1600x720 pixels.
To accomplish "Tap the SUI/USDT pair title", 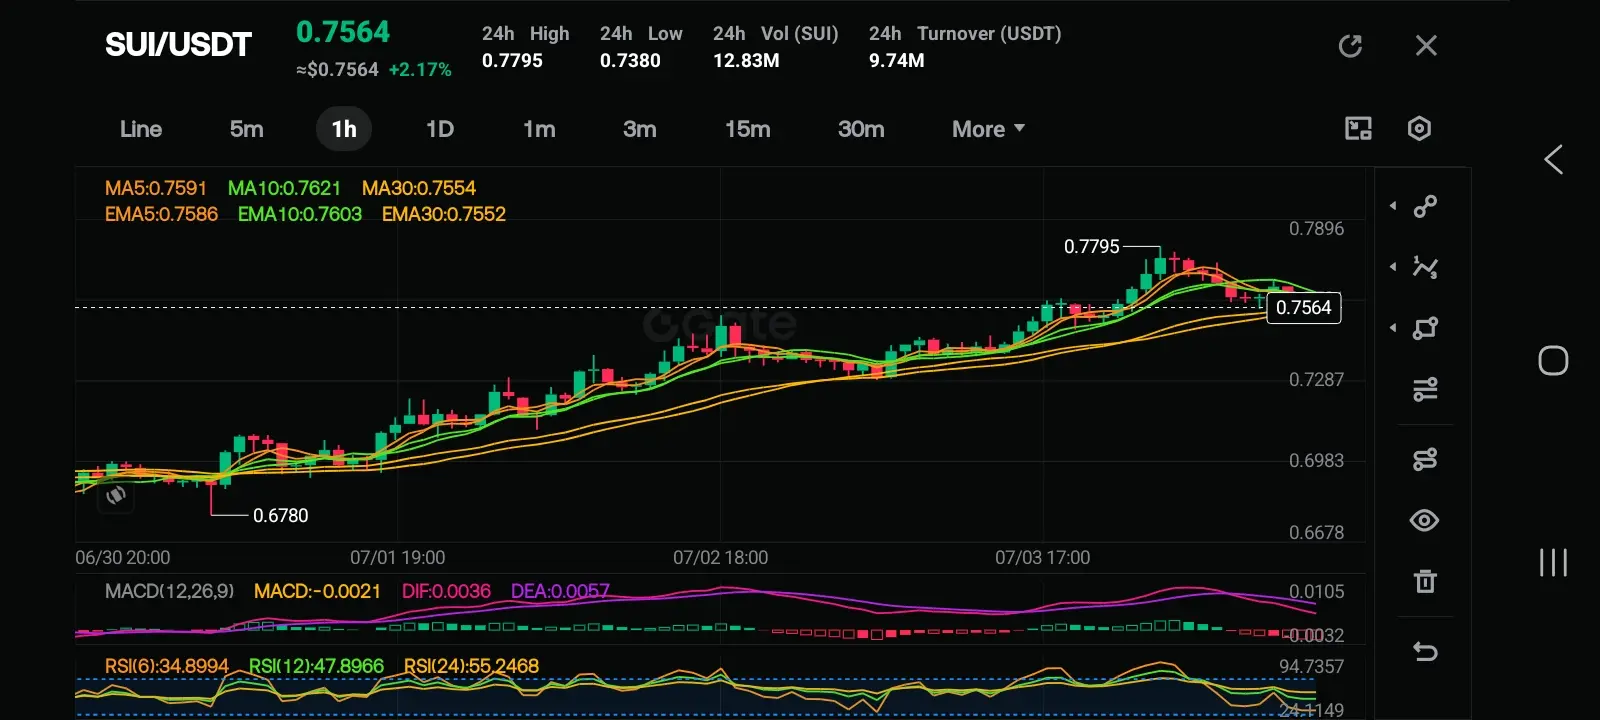I will [178, 45].
